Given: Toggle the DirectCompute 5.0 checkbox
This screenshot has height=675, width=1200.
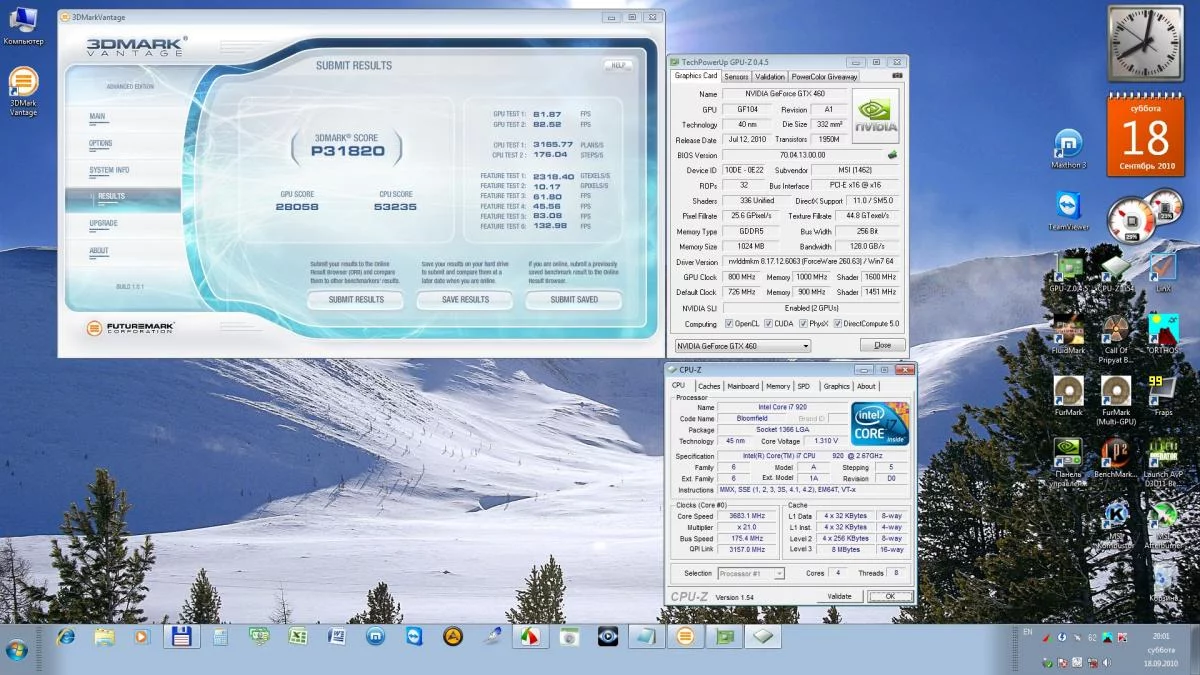Looking at the screenshot, I should (x=837, y=324).
